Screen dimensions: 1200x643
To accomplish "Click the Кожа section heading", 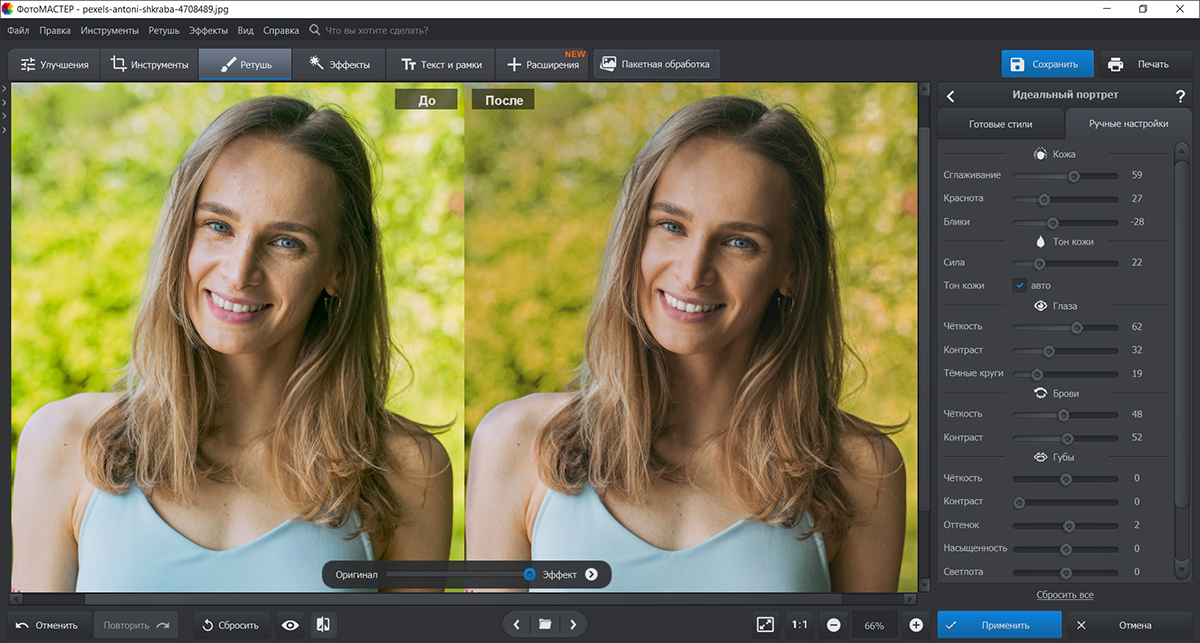I will (1055, 154).
